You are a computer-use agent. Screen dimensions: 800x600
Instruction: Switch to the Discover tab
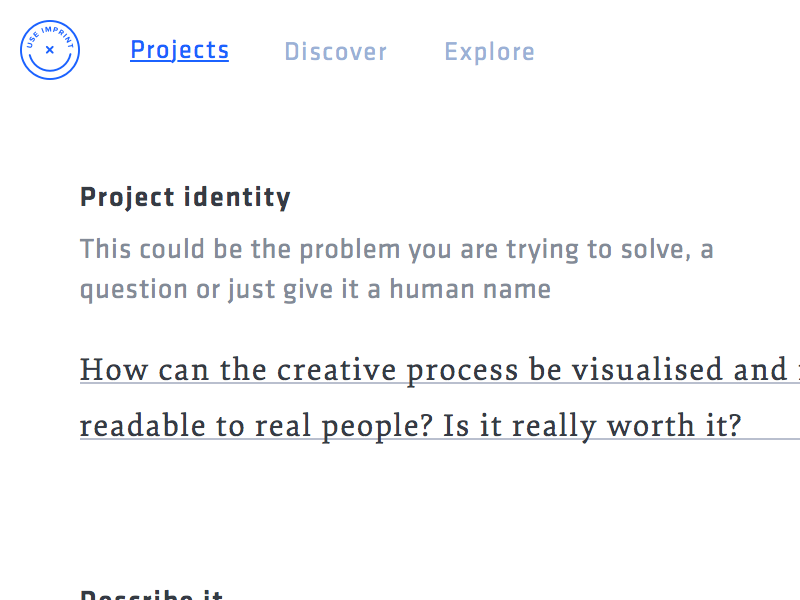click(335, 52)
